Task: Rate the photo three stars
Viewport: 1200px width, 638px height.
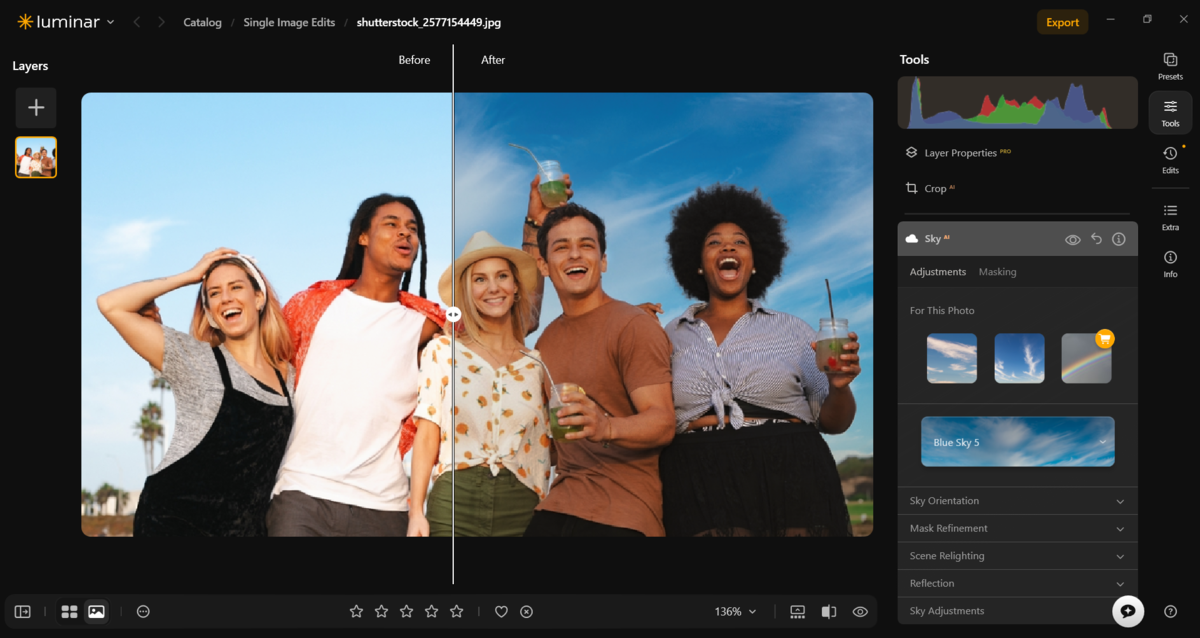Action: (x=406, y=611)
